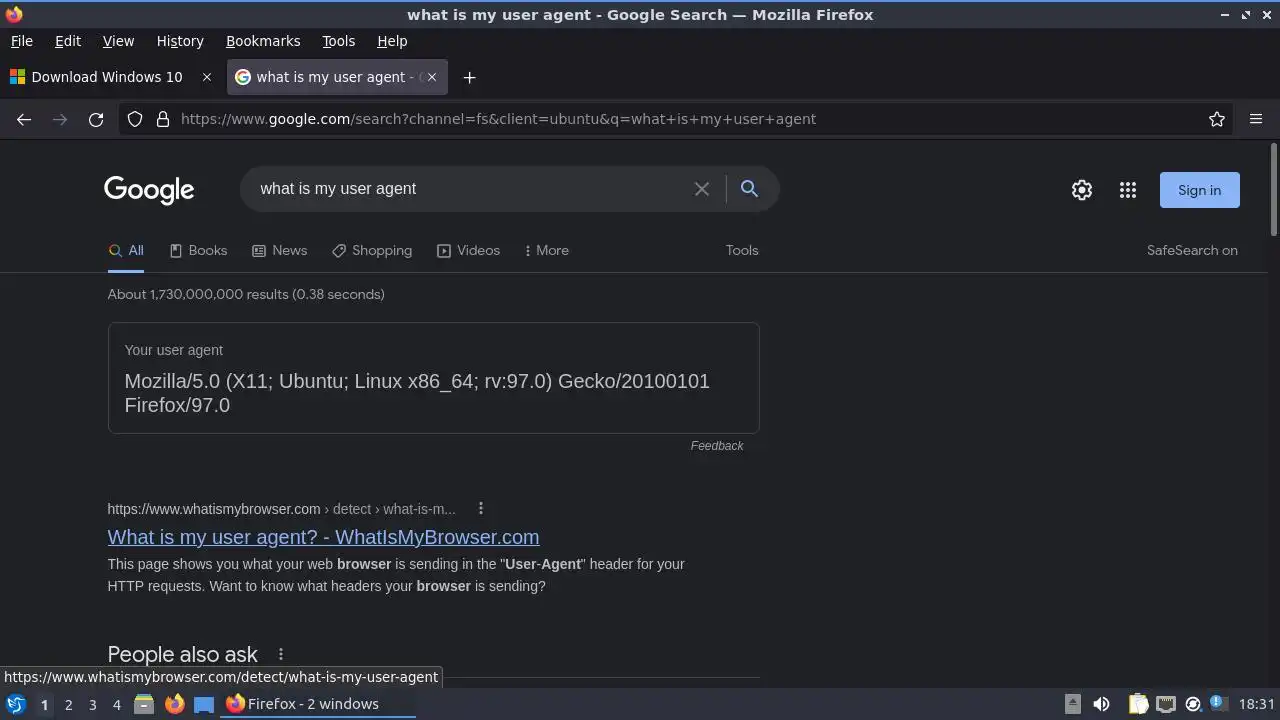This screenshot has width=1280, height=720.
Task: Close the Download Windows 10 tab
Action: (207, 77)
